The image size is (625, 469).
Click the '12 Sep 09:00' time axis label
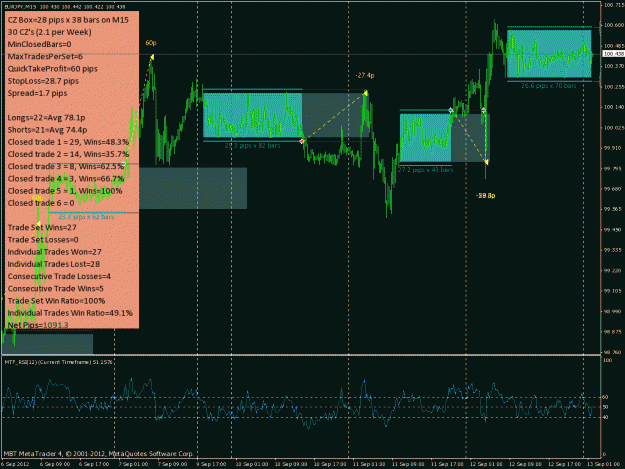[x=525, y=464]
